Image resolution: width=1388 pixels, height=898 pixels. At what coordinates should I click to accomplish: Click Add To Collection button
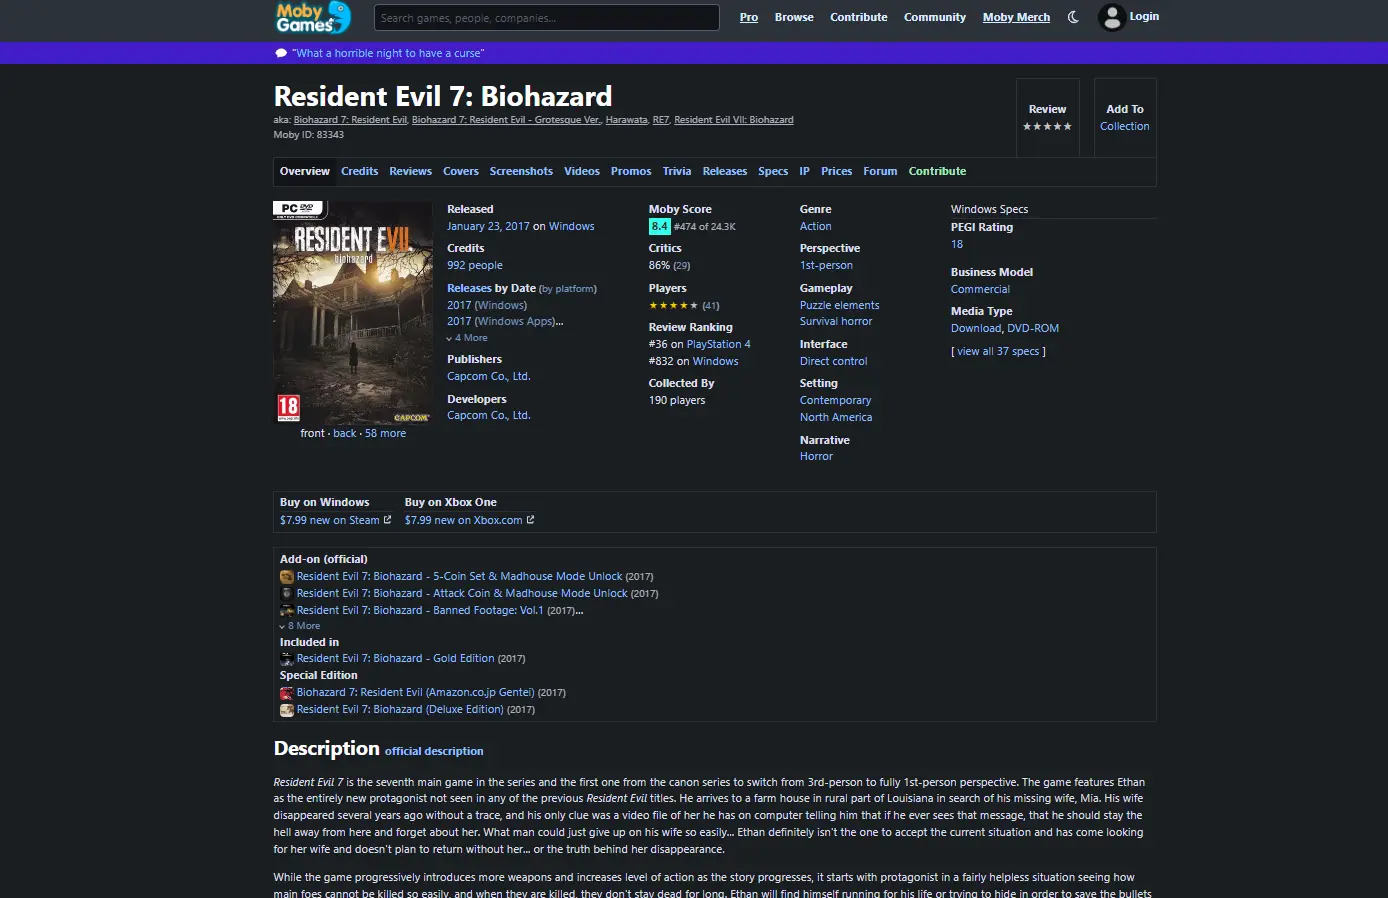tap(1125, 118)
